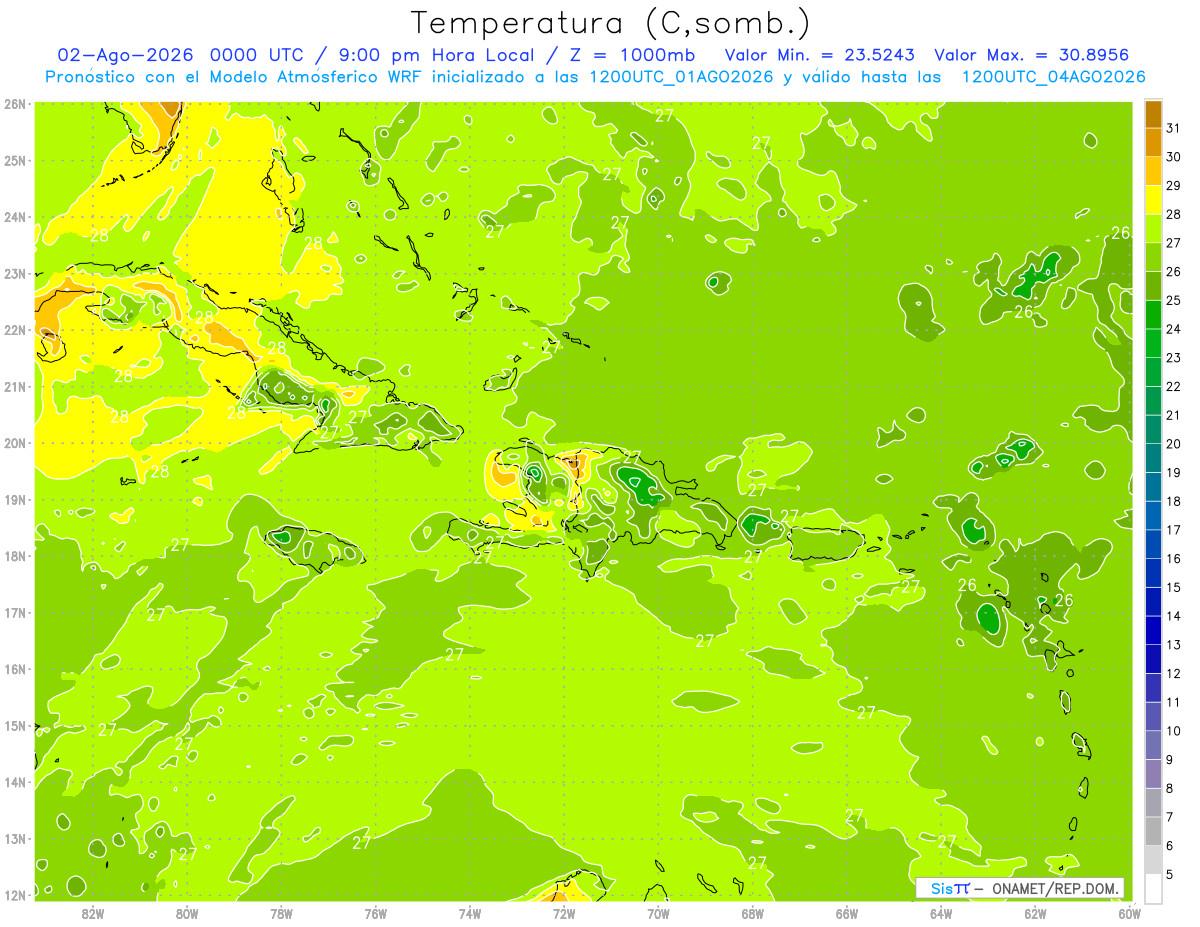Viewport: 1200px width, 927px height.
Task: Pick the bright yellow swatch between 28 and 29
Action: (1153, 200)
